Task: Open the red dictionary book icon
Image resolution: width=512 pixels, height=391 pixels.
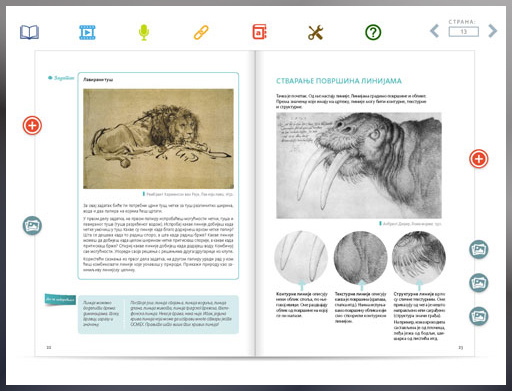Action: pos(259,32)
